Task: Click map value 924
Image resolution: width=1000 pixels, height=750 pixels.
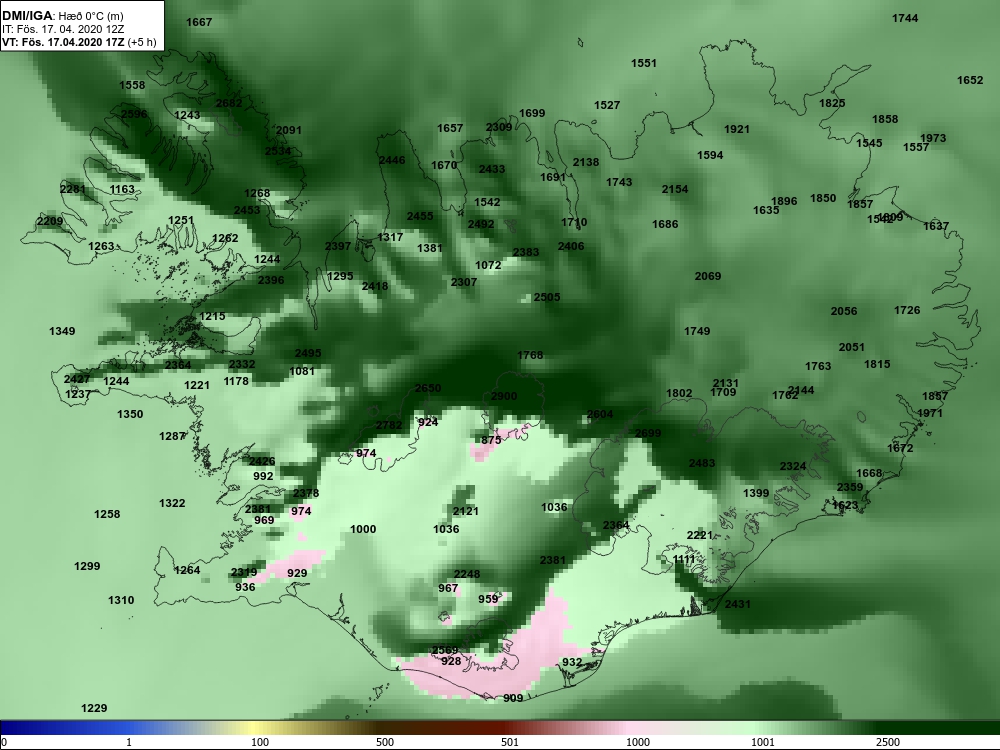Action: pyautogui.click(x=428, y=422)
